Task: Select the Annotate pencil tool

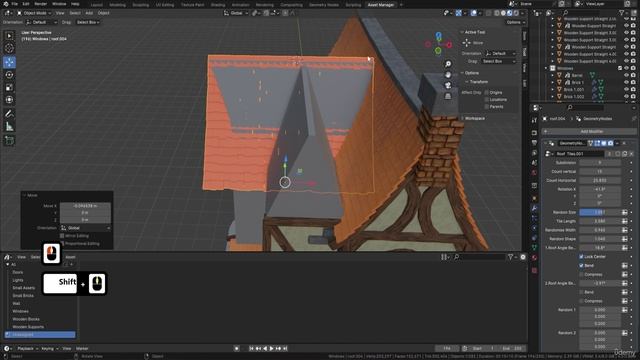Action: [x=9, y=114]
